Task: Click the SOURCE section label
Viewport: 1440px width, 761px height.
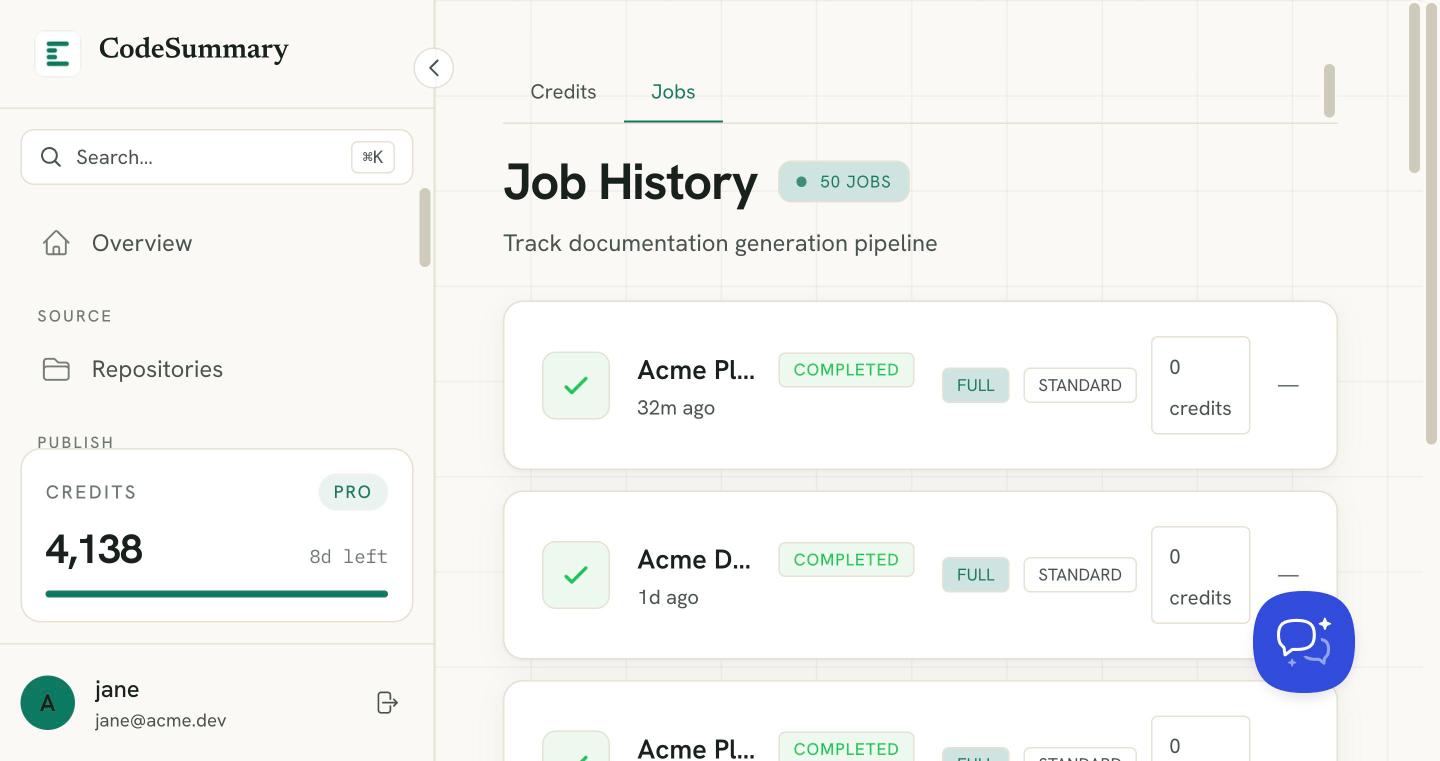Action: [75, 316]
